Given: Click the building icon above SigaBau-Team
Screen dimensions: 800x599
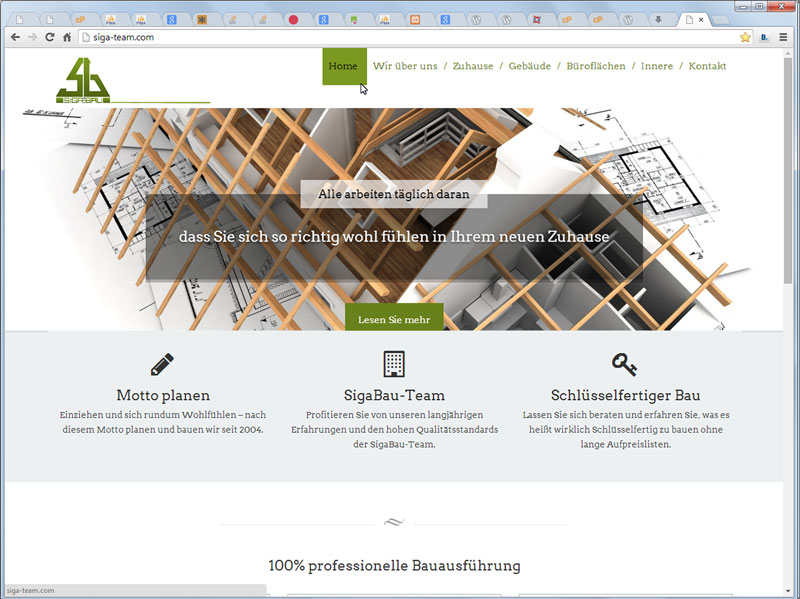Looking at the screenshot, I should click(394, 364).
